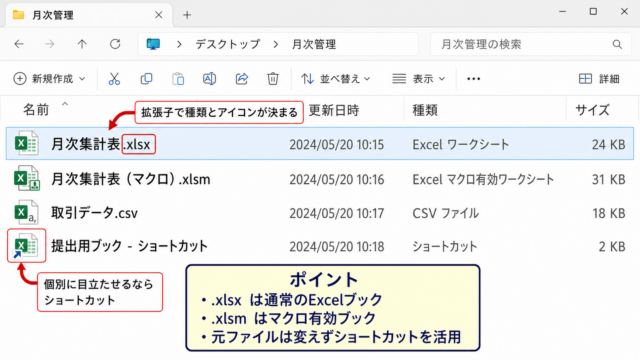Click the type Excel ワークシート
Image resolution: width=640 pixels, height=360 pixels.
pyautogui.click(x=461, y=144)
